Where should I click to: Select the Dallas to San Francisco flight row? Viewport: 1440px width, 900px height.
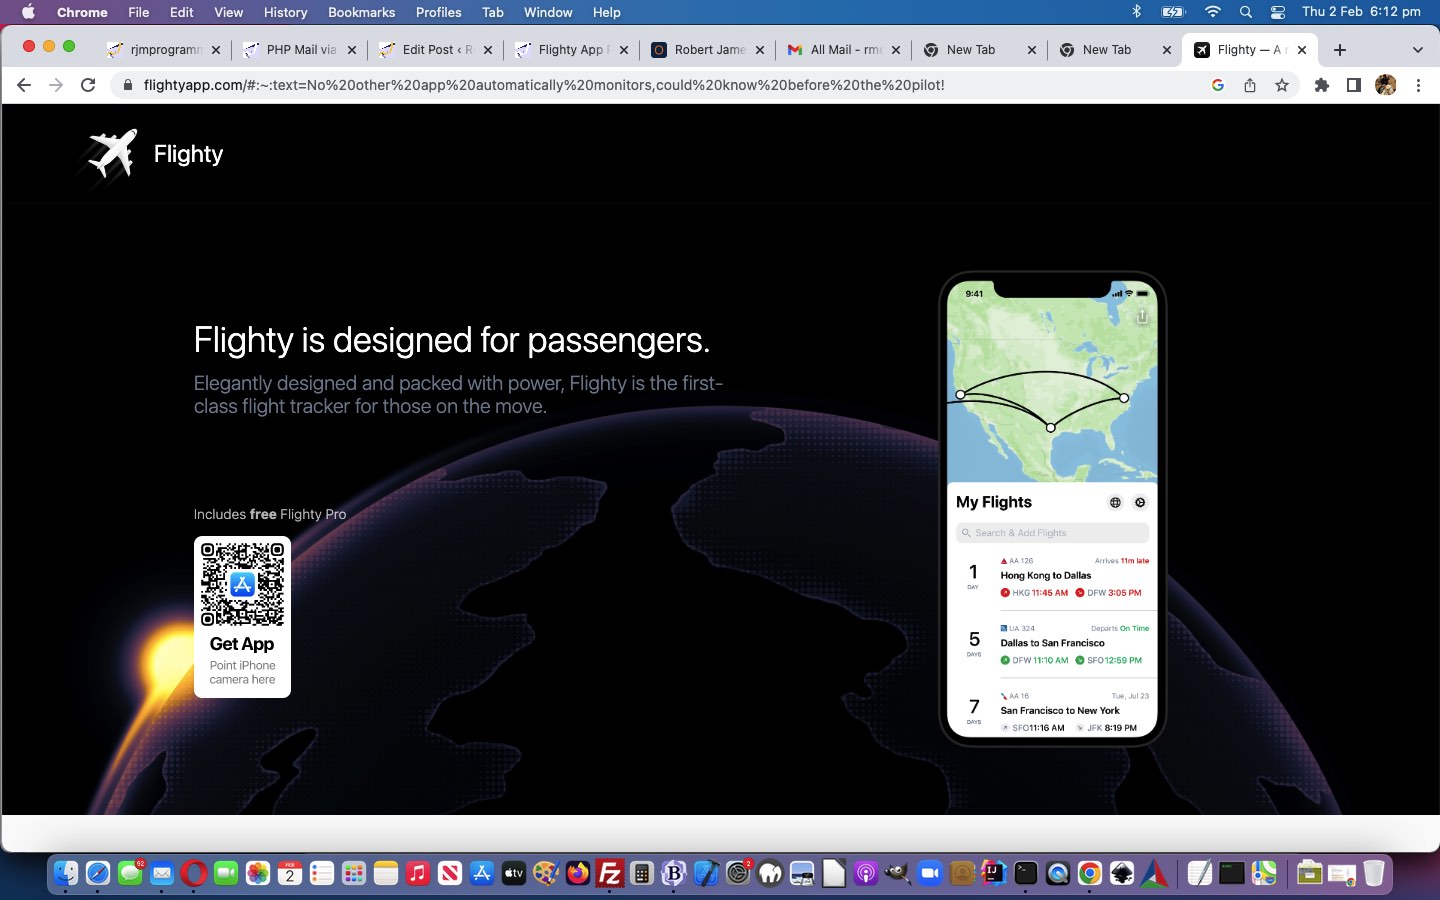tap(1052, 644)
